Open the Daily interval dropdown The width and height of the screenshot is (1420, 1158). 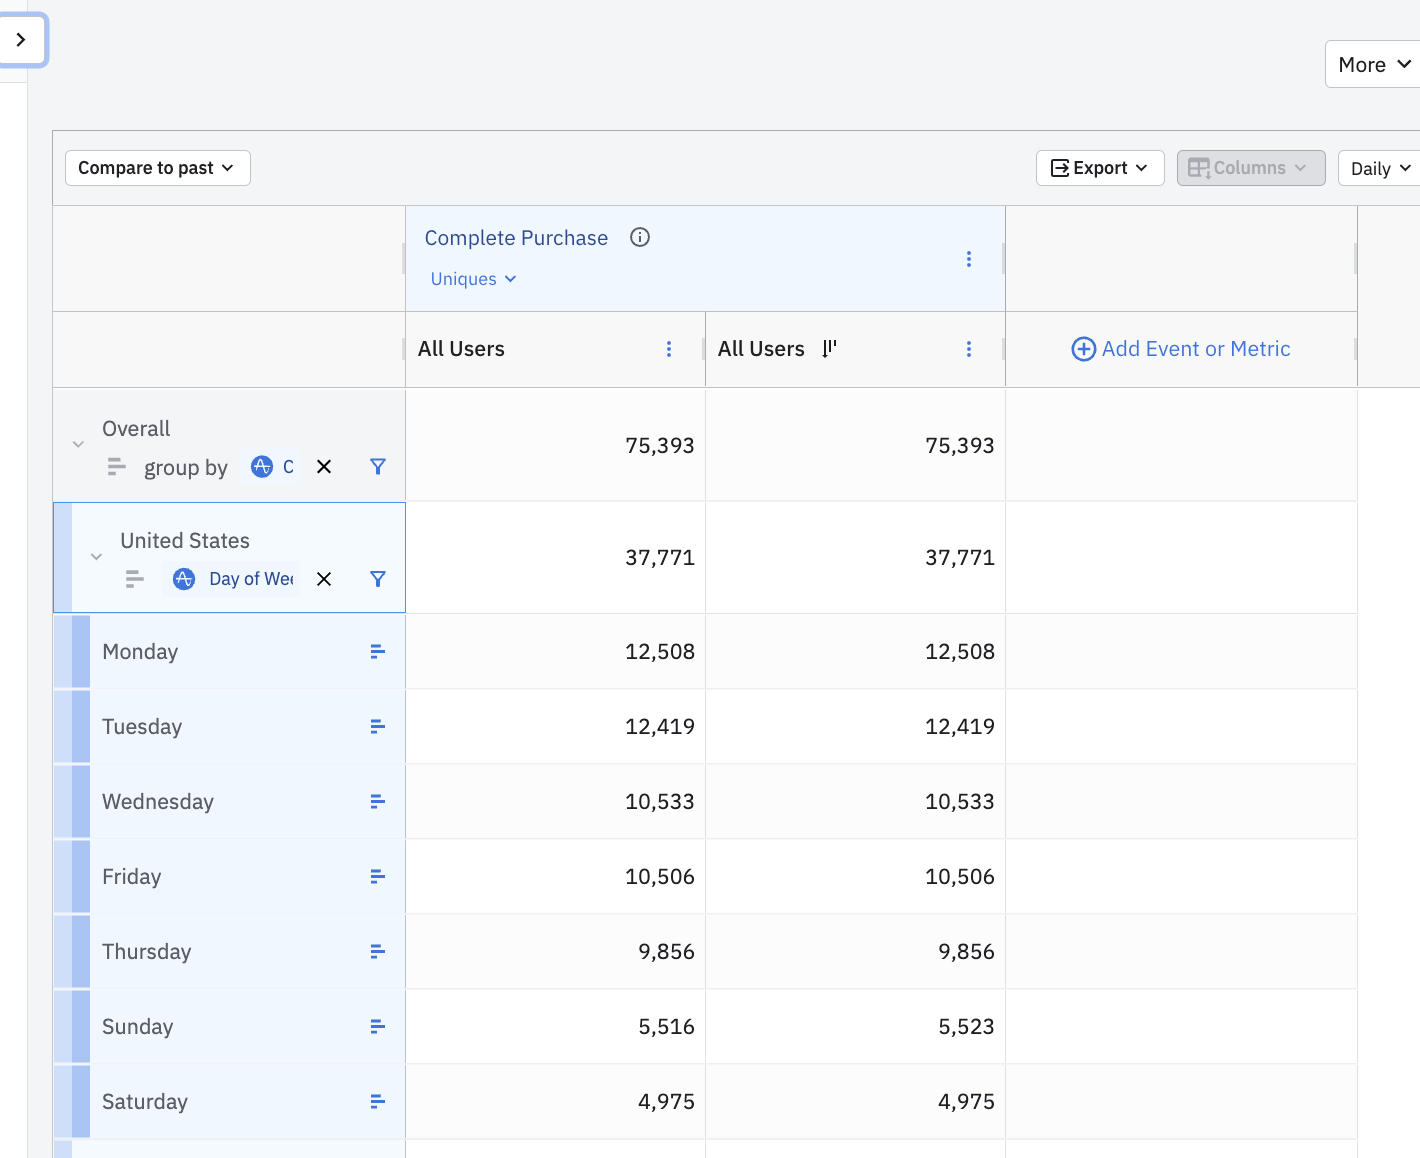click(1379, 168)
